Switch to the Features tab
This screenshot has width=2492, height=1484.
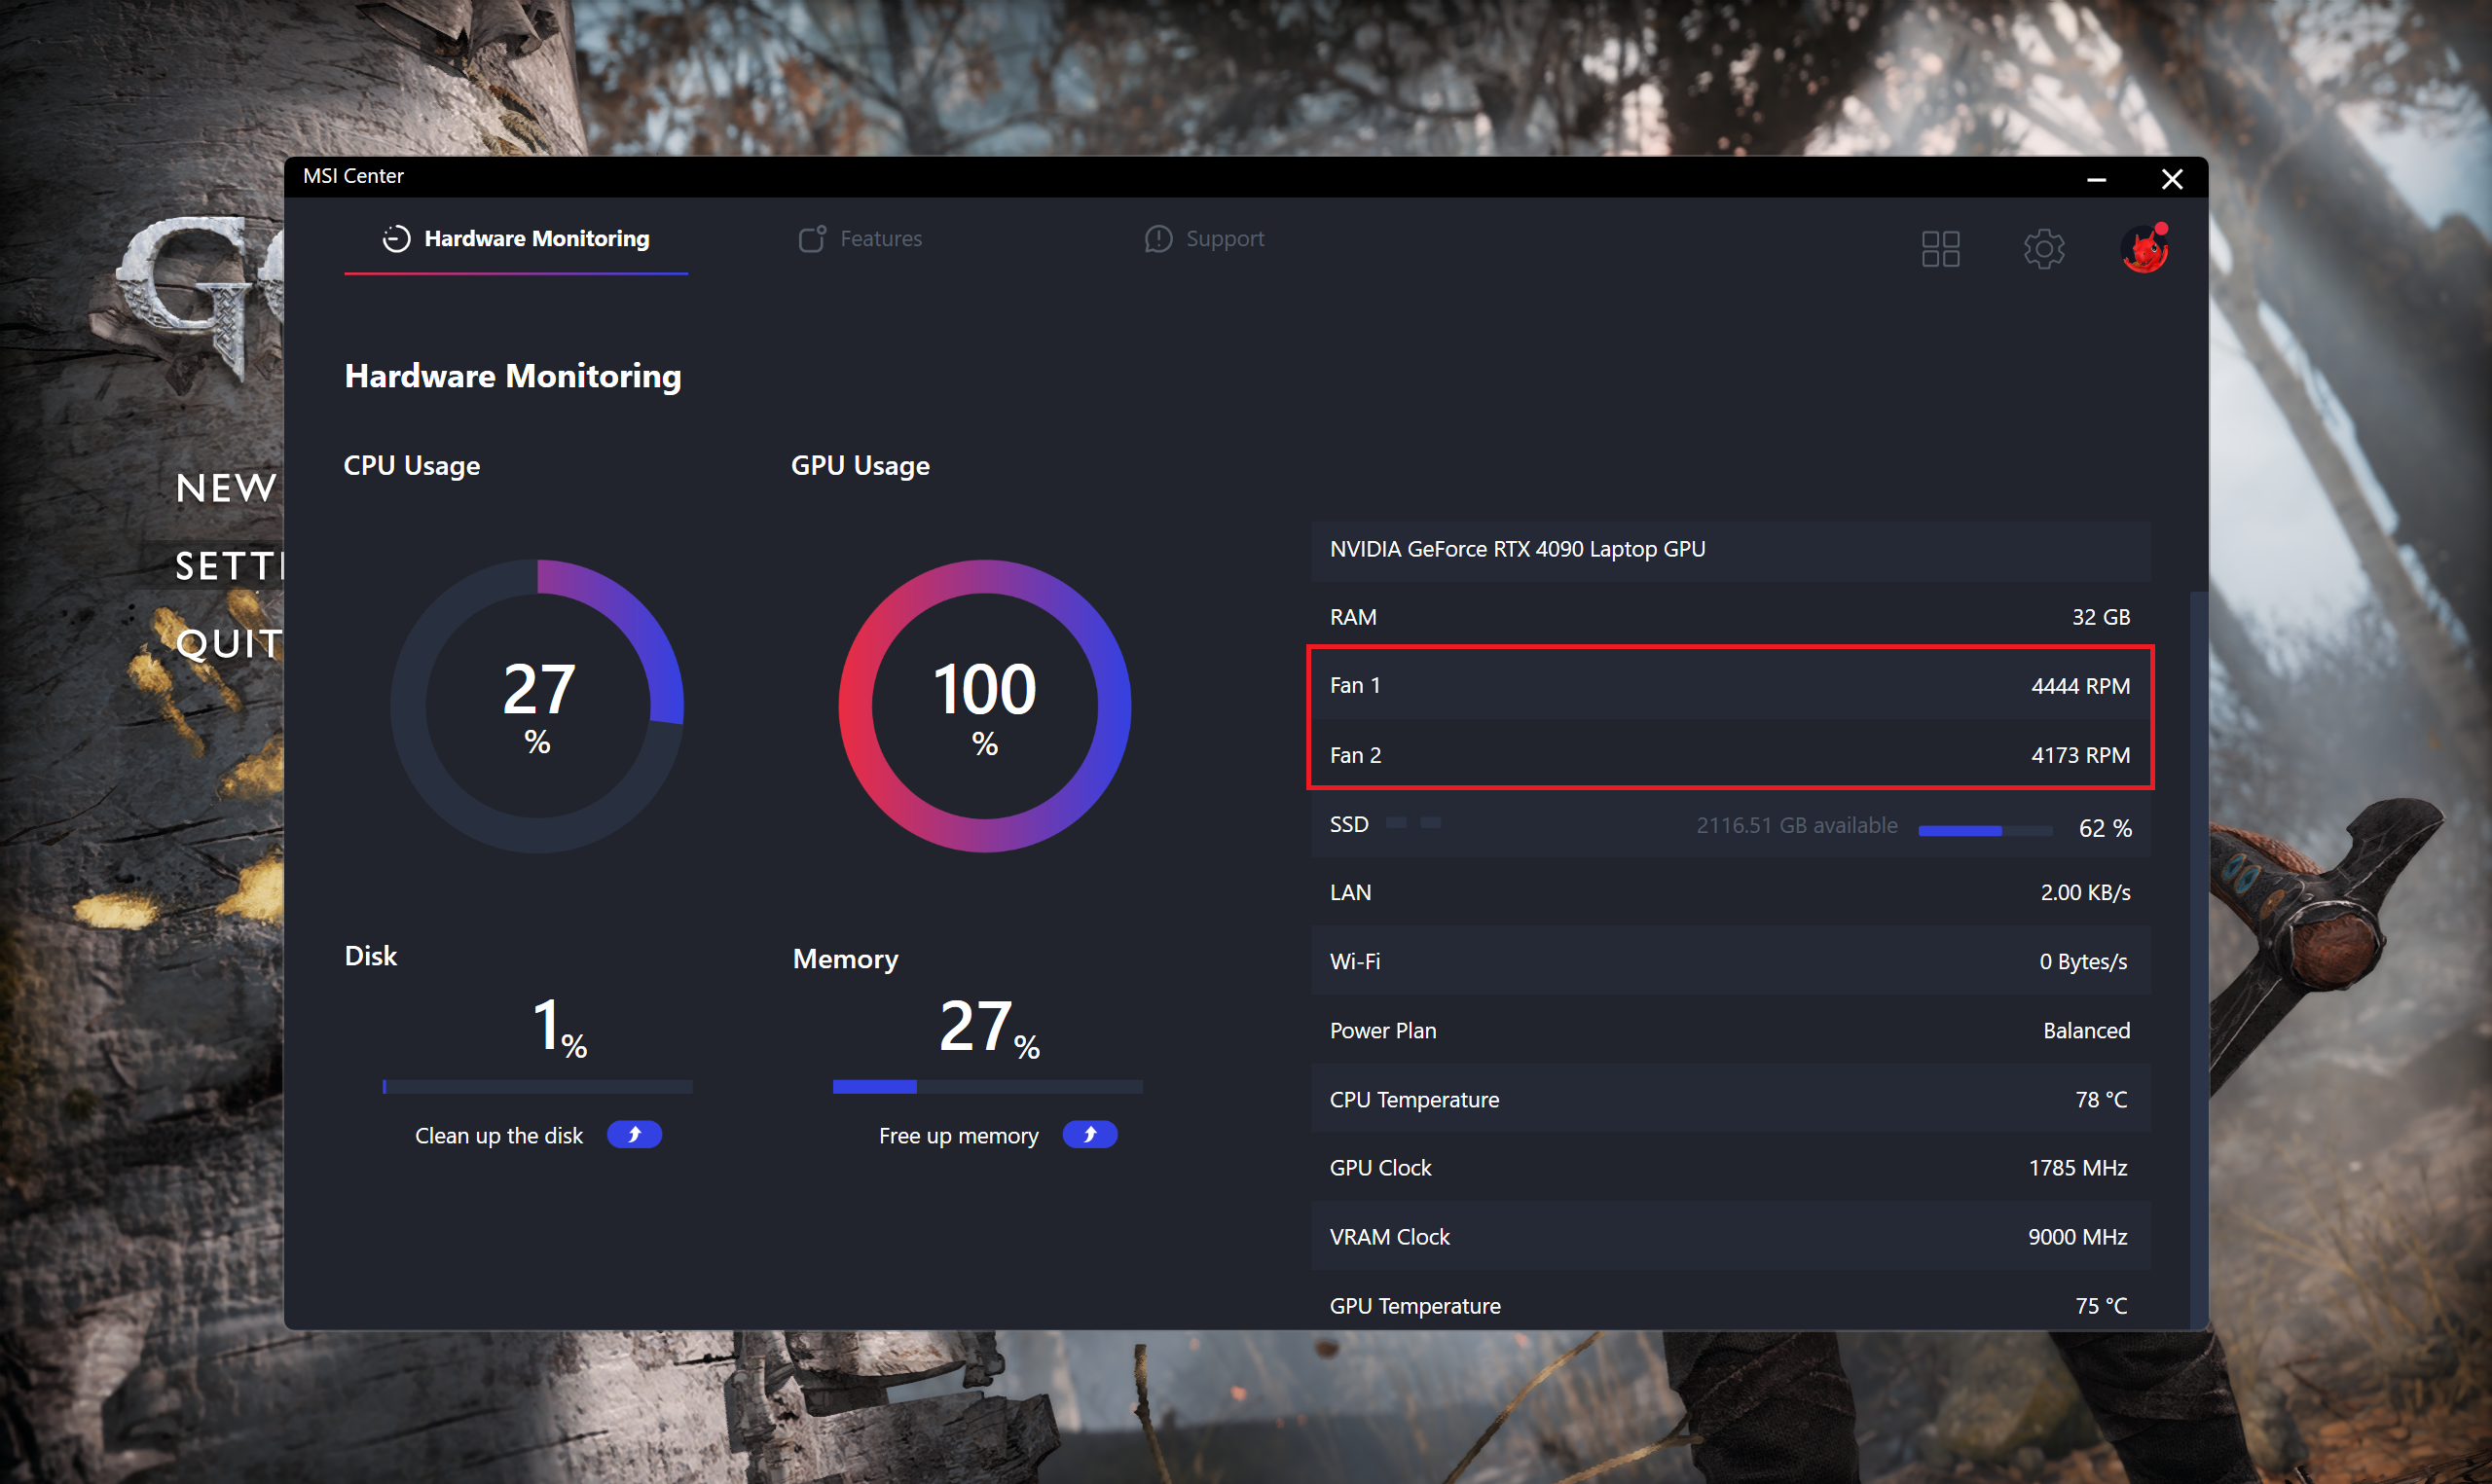(861, 239)
